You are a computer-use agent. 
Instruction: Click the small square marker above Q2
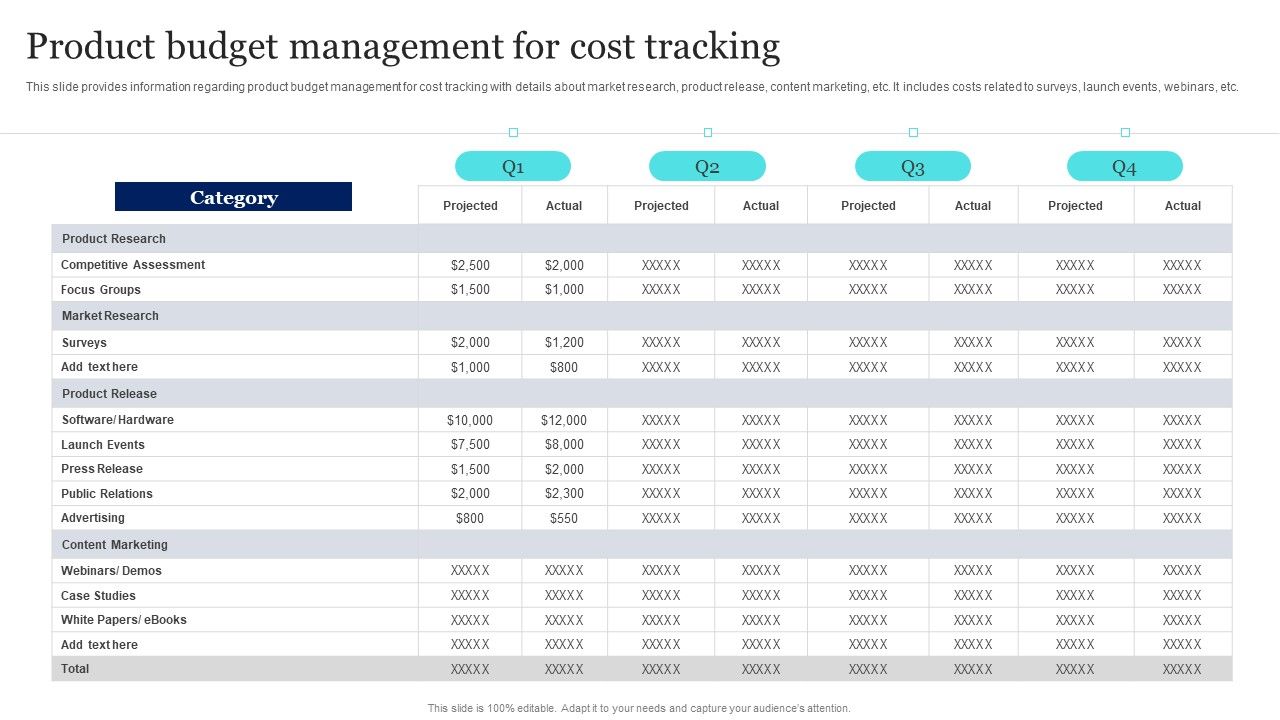707,132
